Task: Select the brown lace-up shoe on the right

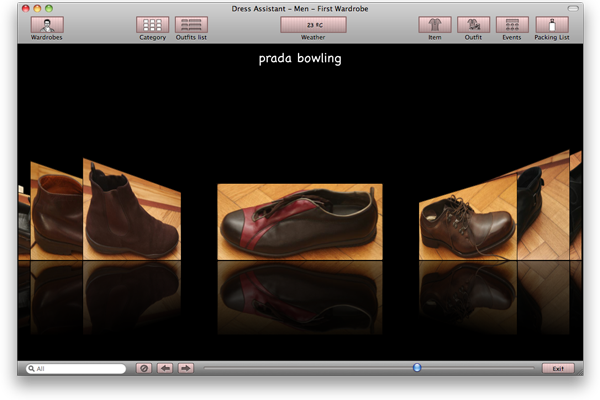Action: (x=465, y=220)
